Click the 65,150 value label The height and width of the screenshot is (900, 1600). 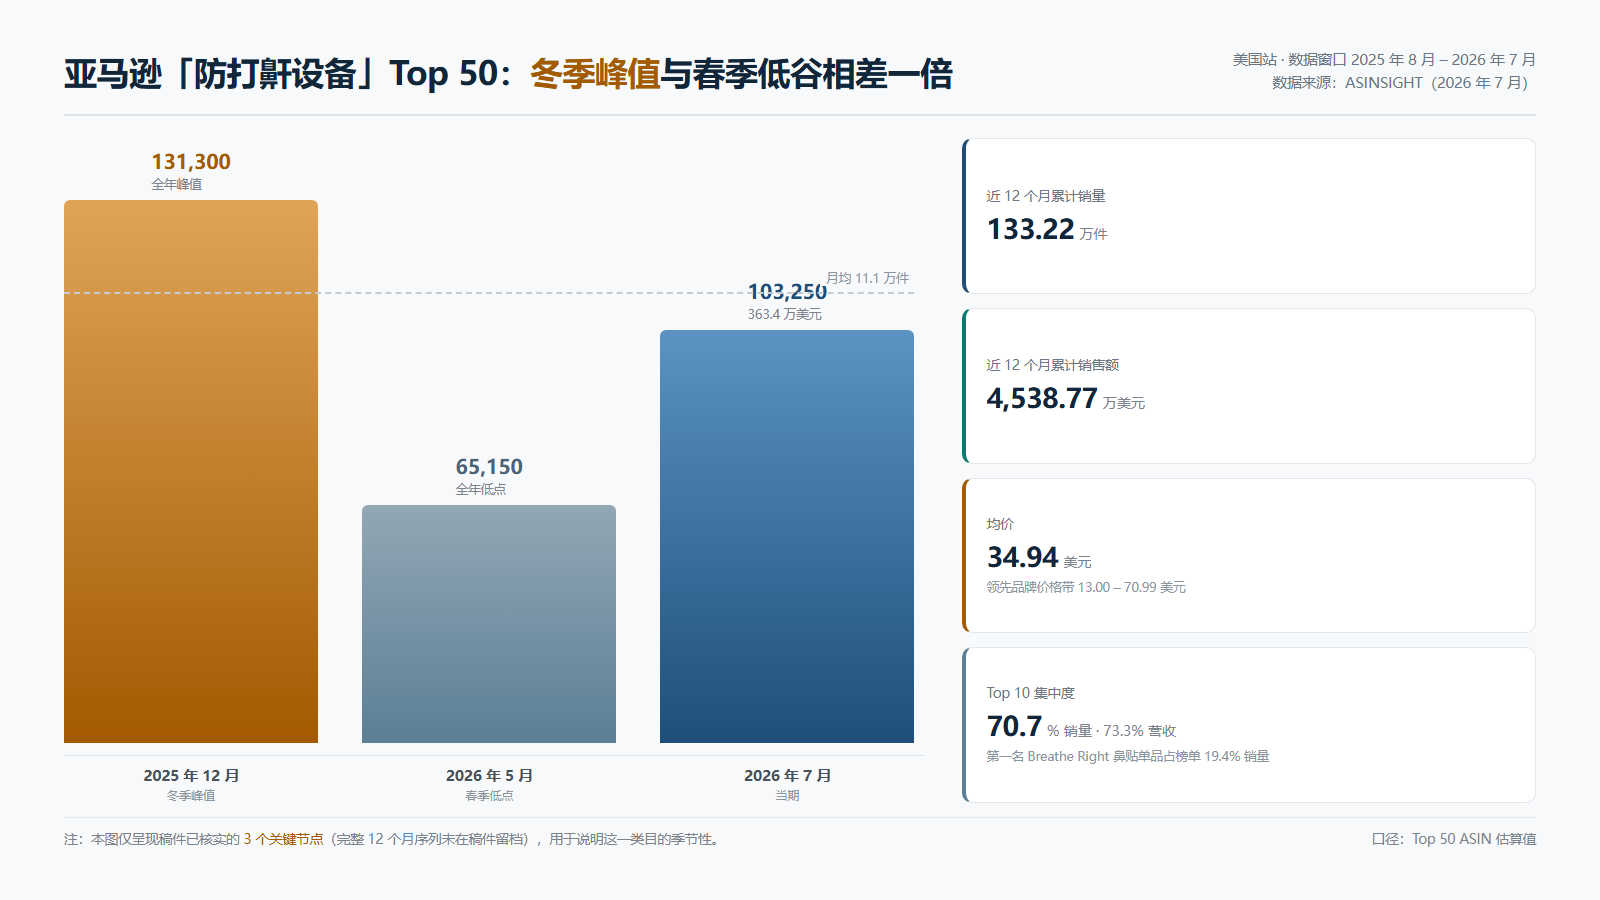coord(489,467)
